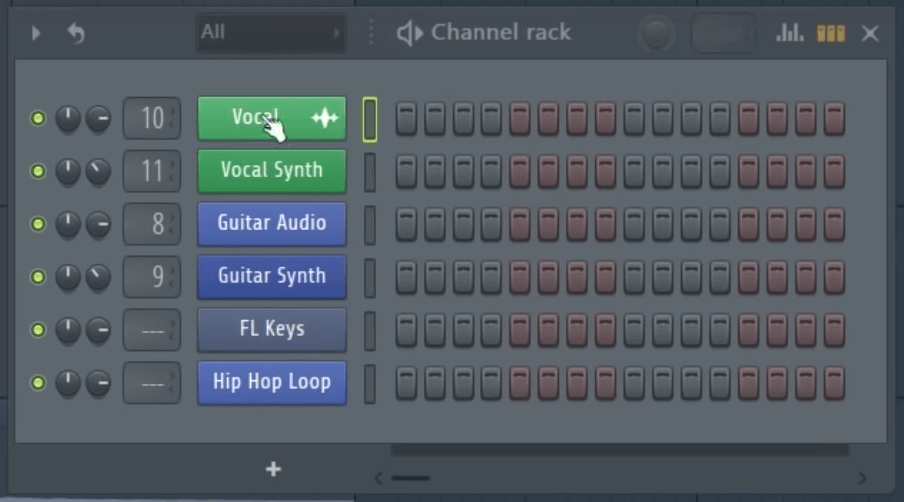This screenshot has height=502, width=904.
Task: Enable first step of Hip Hop Loop
Action: (x=406, y=383)
